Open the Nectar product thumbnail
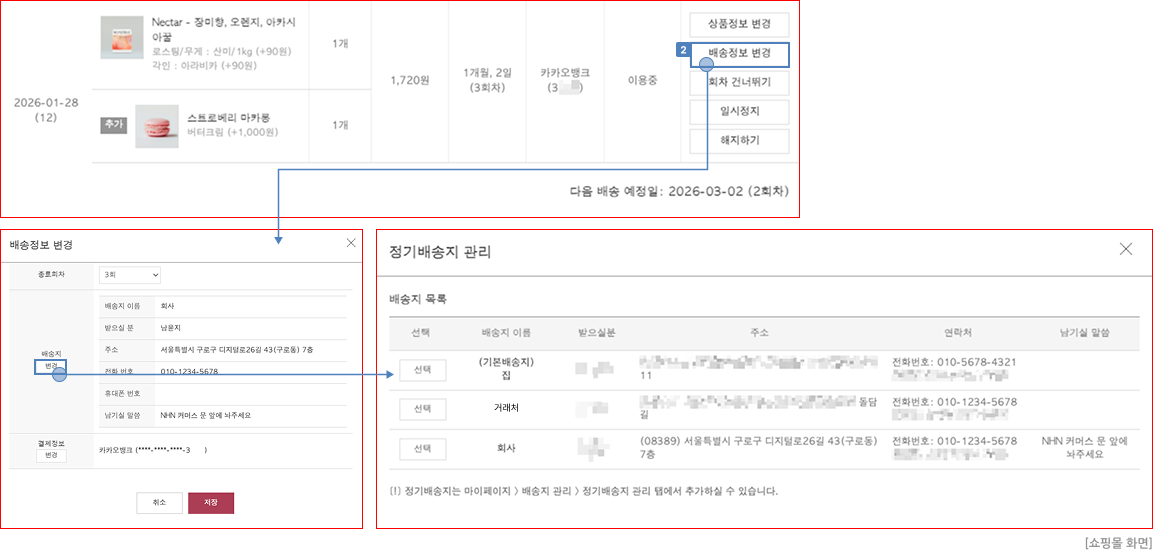The width and height of the screenshot is (1153, 558). (x=122, y=37)
